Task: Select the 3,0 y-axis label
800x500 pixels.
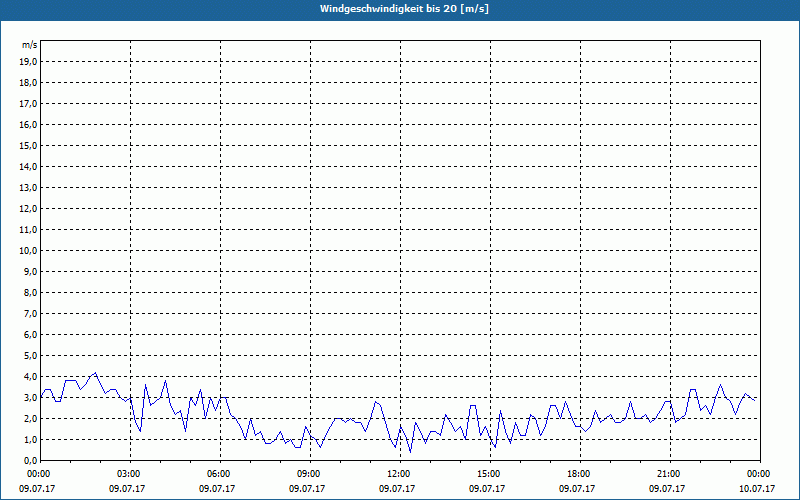Action: pyautogui.click(x=30, y=397)
